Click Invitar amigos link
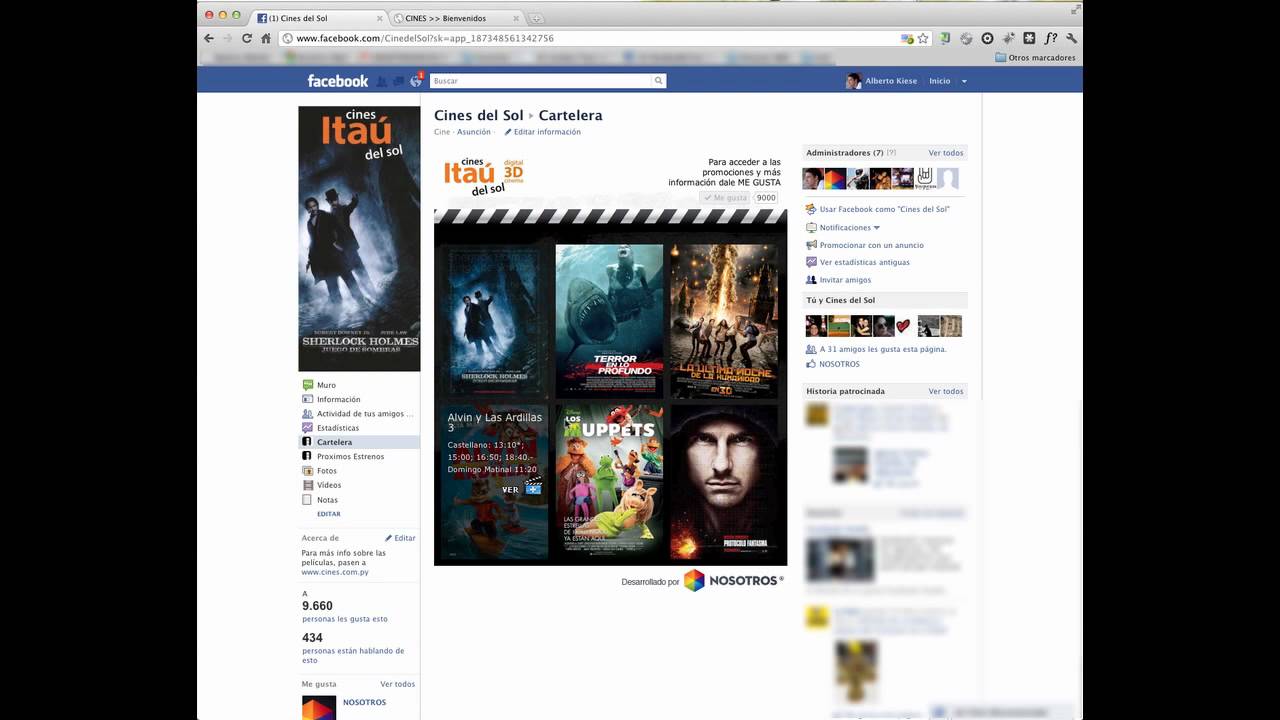This screenshot has width=1280, height=720. (845, 280)
